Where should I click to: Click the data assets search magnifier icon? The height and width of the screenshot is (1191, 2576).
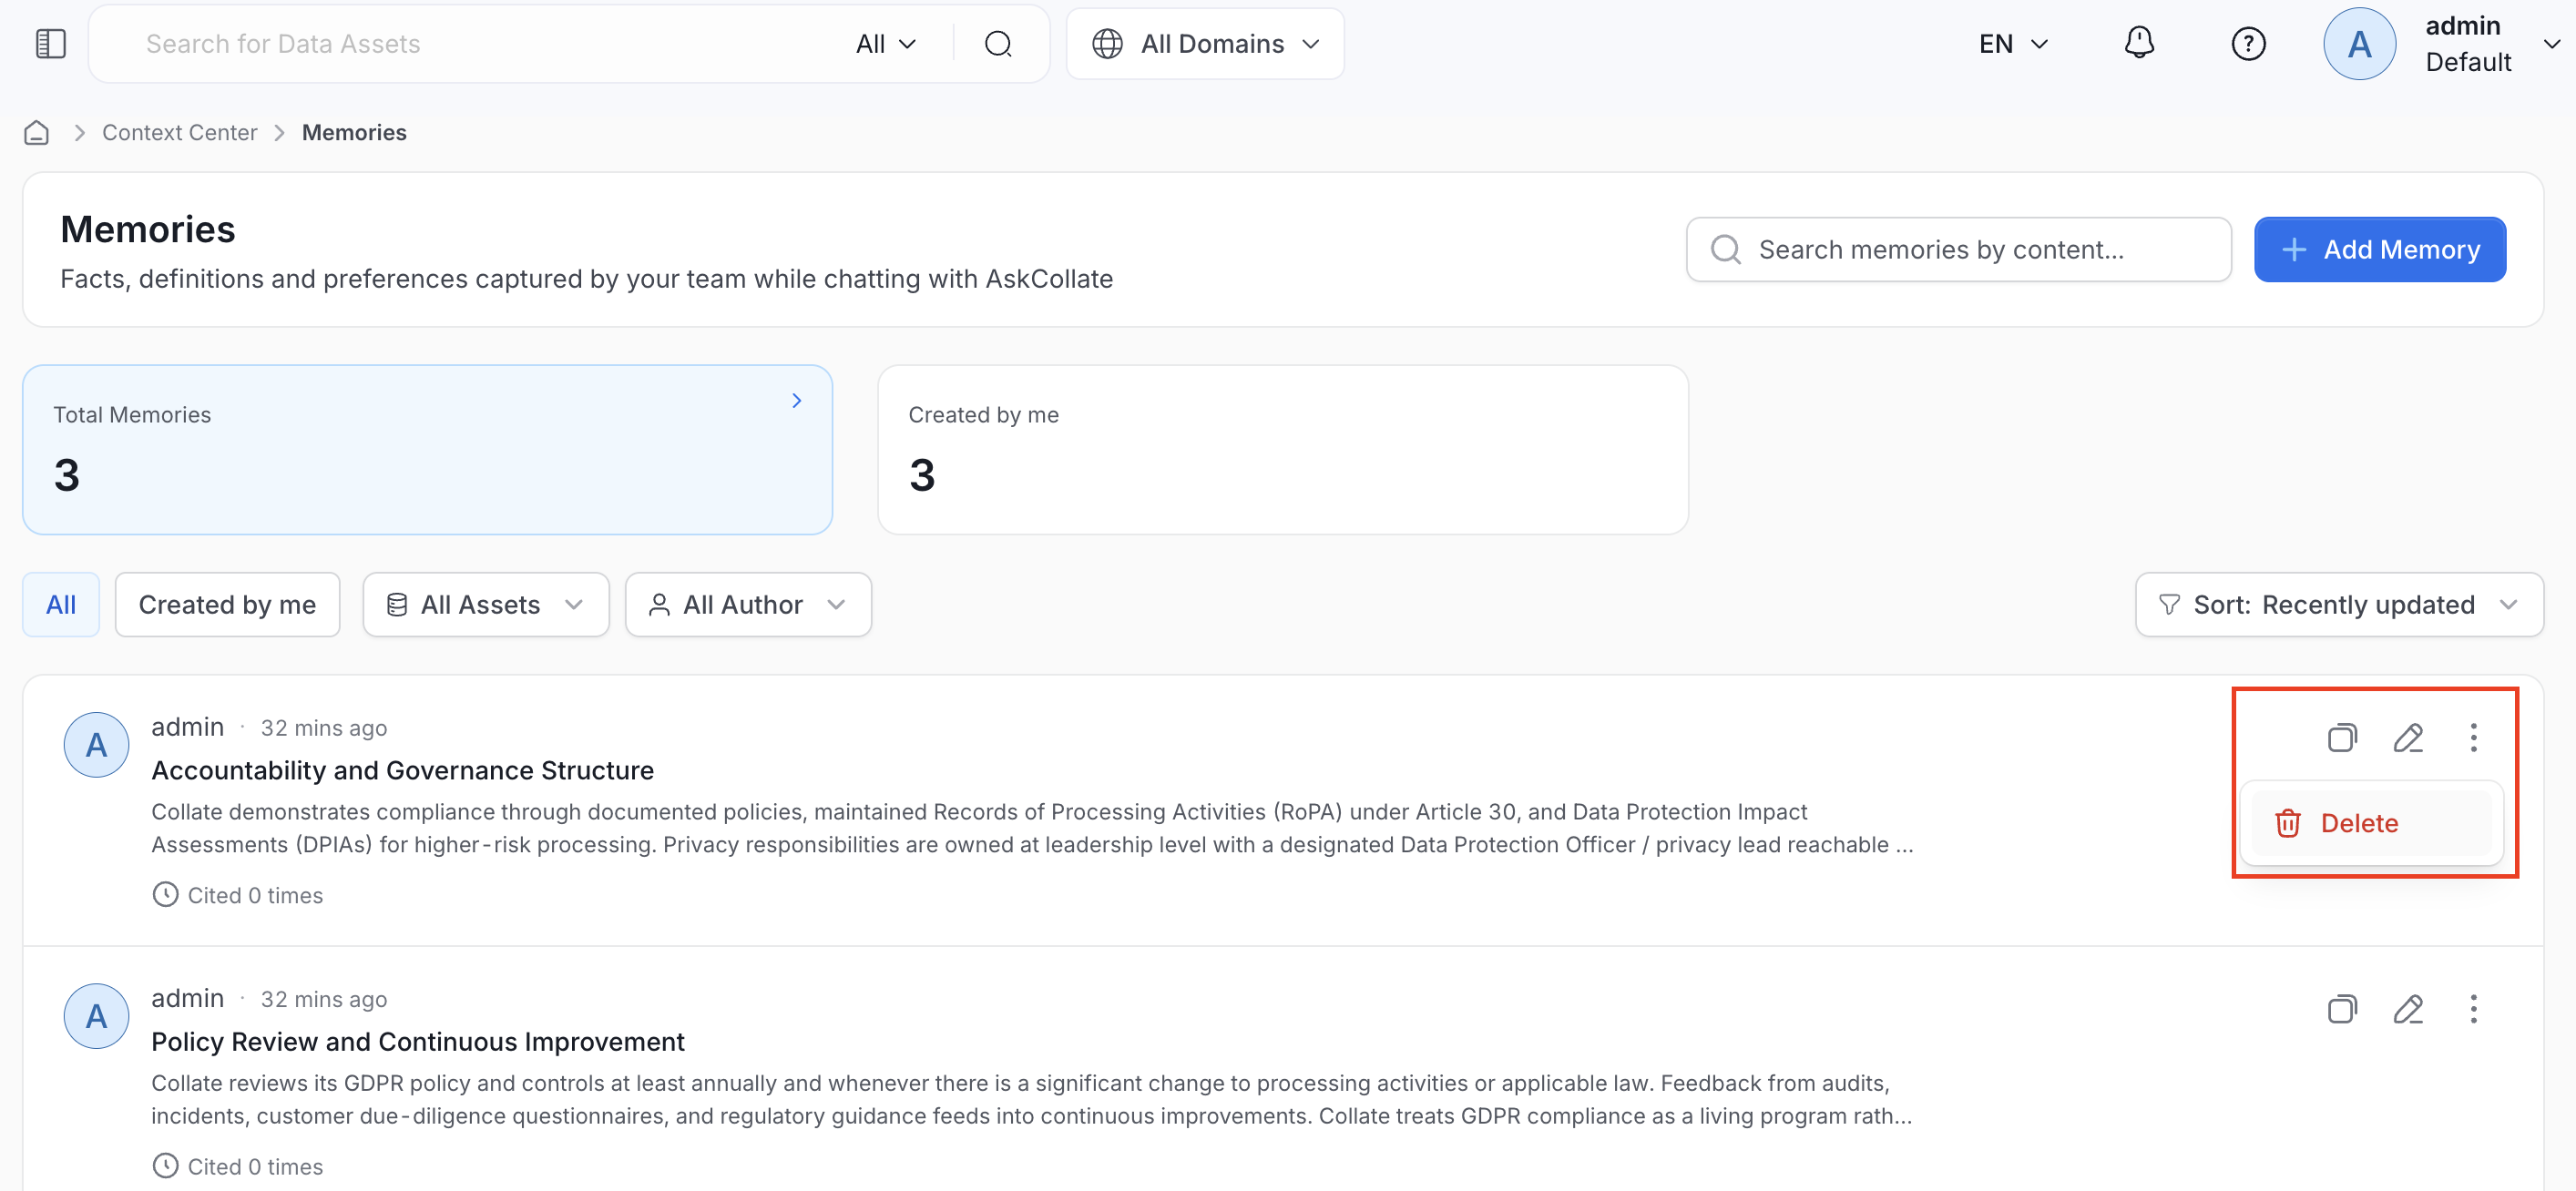click(998, 44)
